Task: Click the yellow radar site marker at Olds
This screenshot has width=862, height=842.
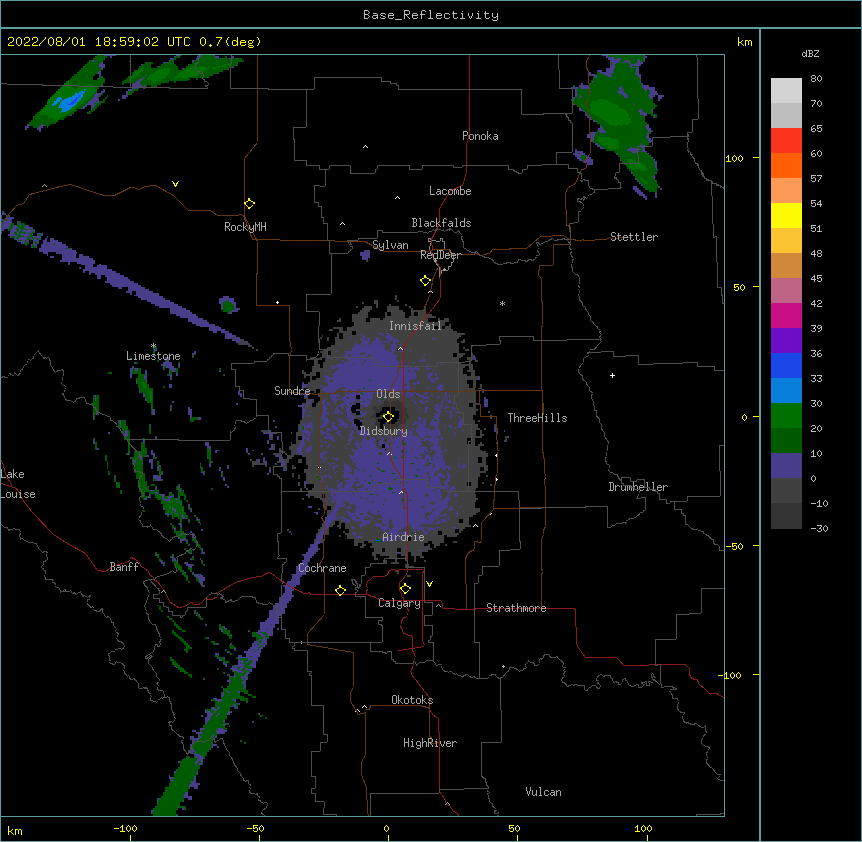Action: [x=388, y=416]
